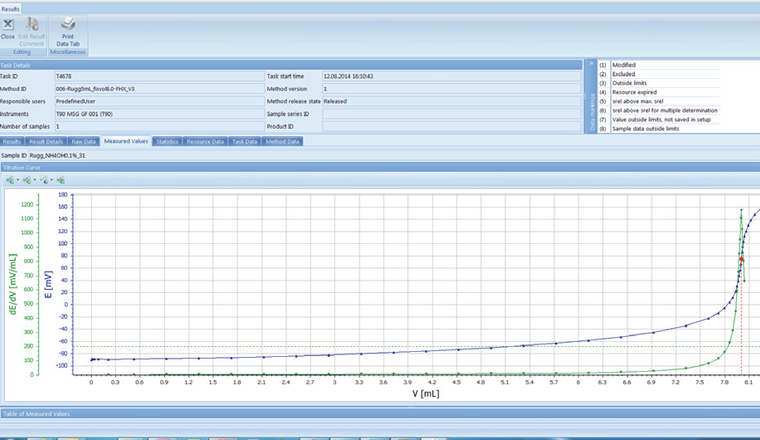The image size is (760, 440).
Task: Click fourth green chart tool icon
Action: click(62, 181)
